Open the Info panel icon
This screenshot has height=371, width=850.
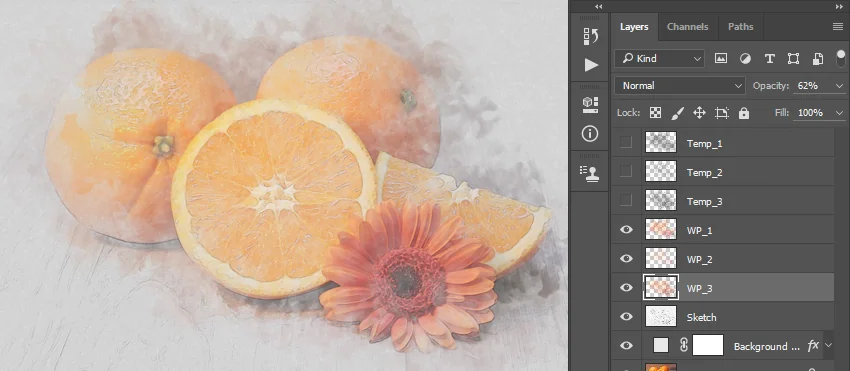(x=590, y=133)
